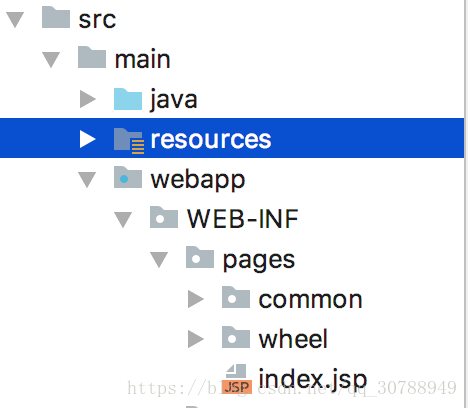This screenshot has width=468, height=408.
Task: Select the java tree row label
Action: tap(173, 99)
